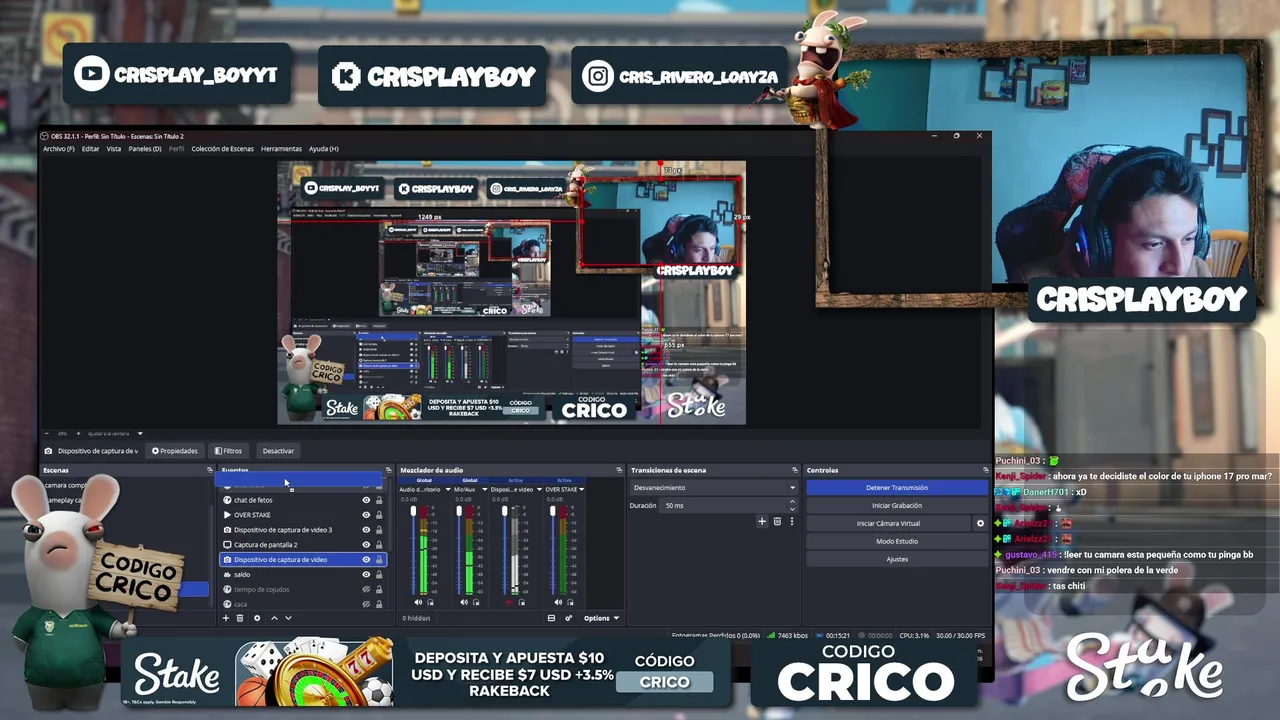Lock icon for the saldo source
Screen dimensions: 1280x720
point(379,575)
